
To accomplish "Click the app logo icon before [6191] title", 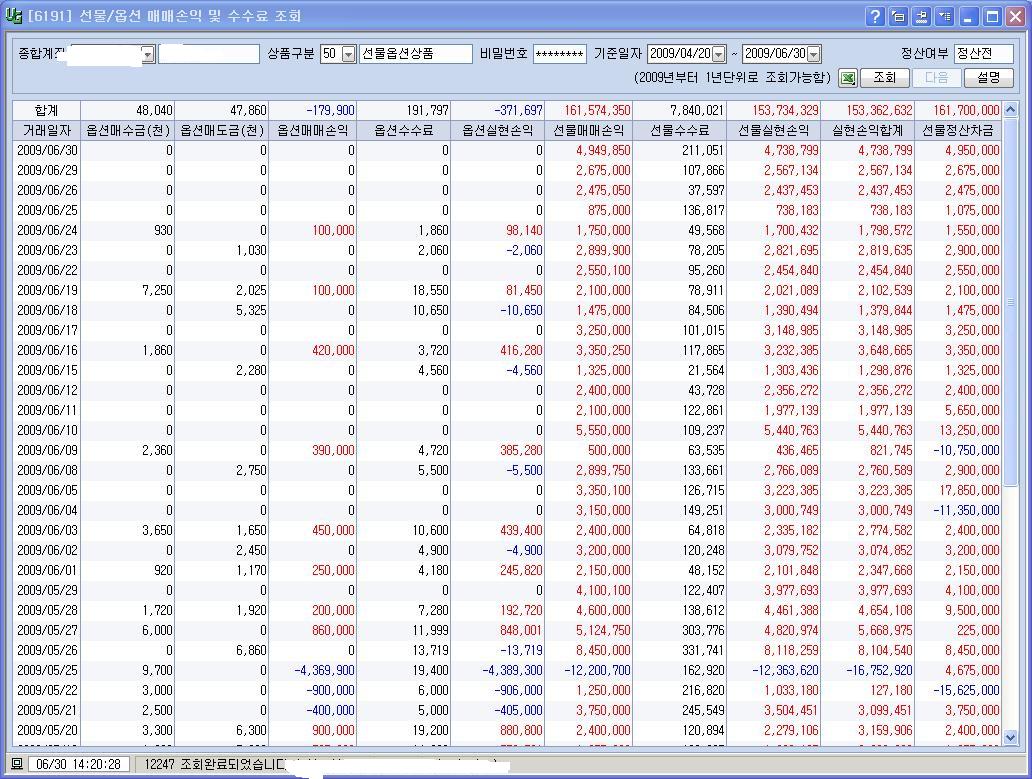I will [x=13, y=16].
